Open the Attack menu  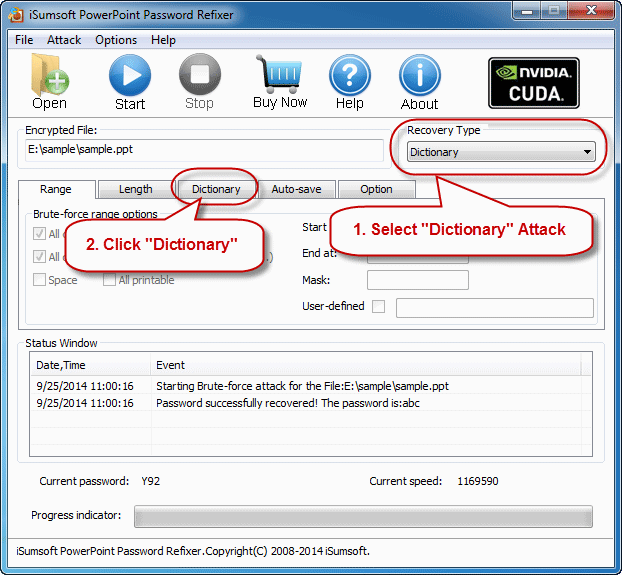point(64,40)
